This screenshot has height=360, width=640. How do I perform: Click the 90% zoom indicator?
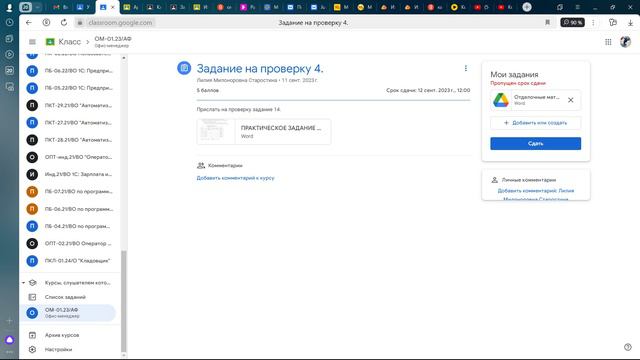pyautogui.click(x=572, y=22)
